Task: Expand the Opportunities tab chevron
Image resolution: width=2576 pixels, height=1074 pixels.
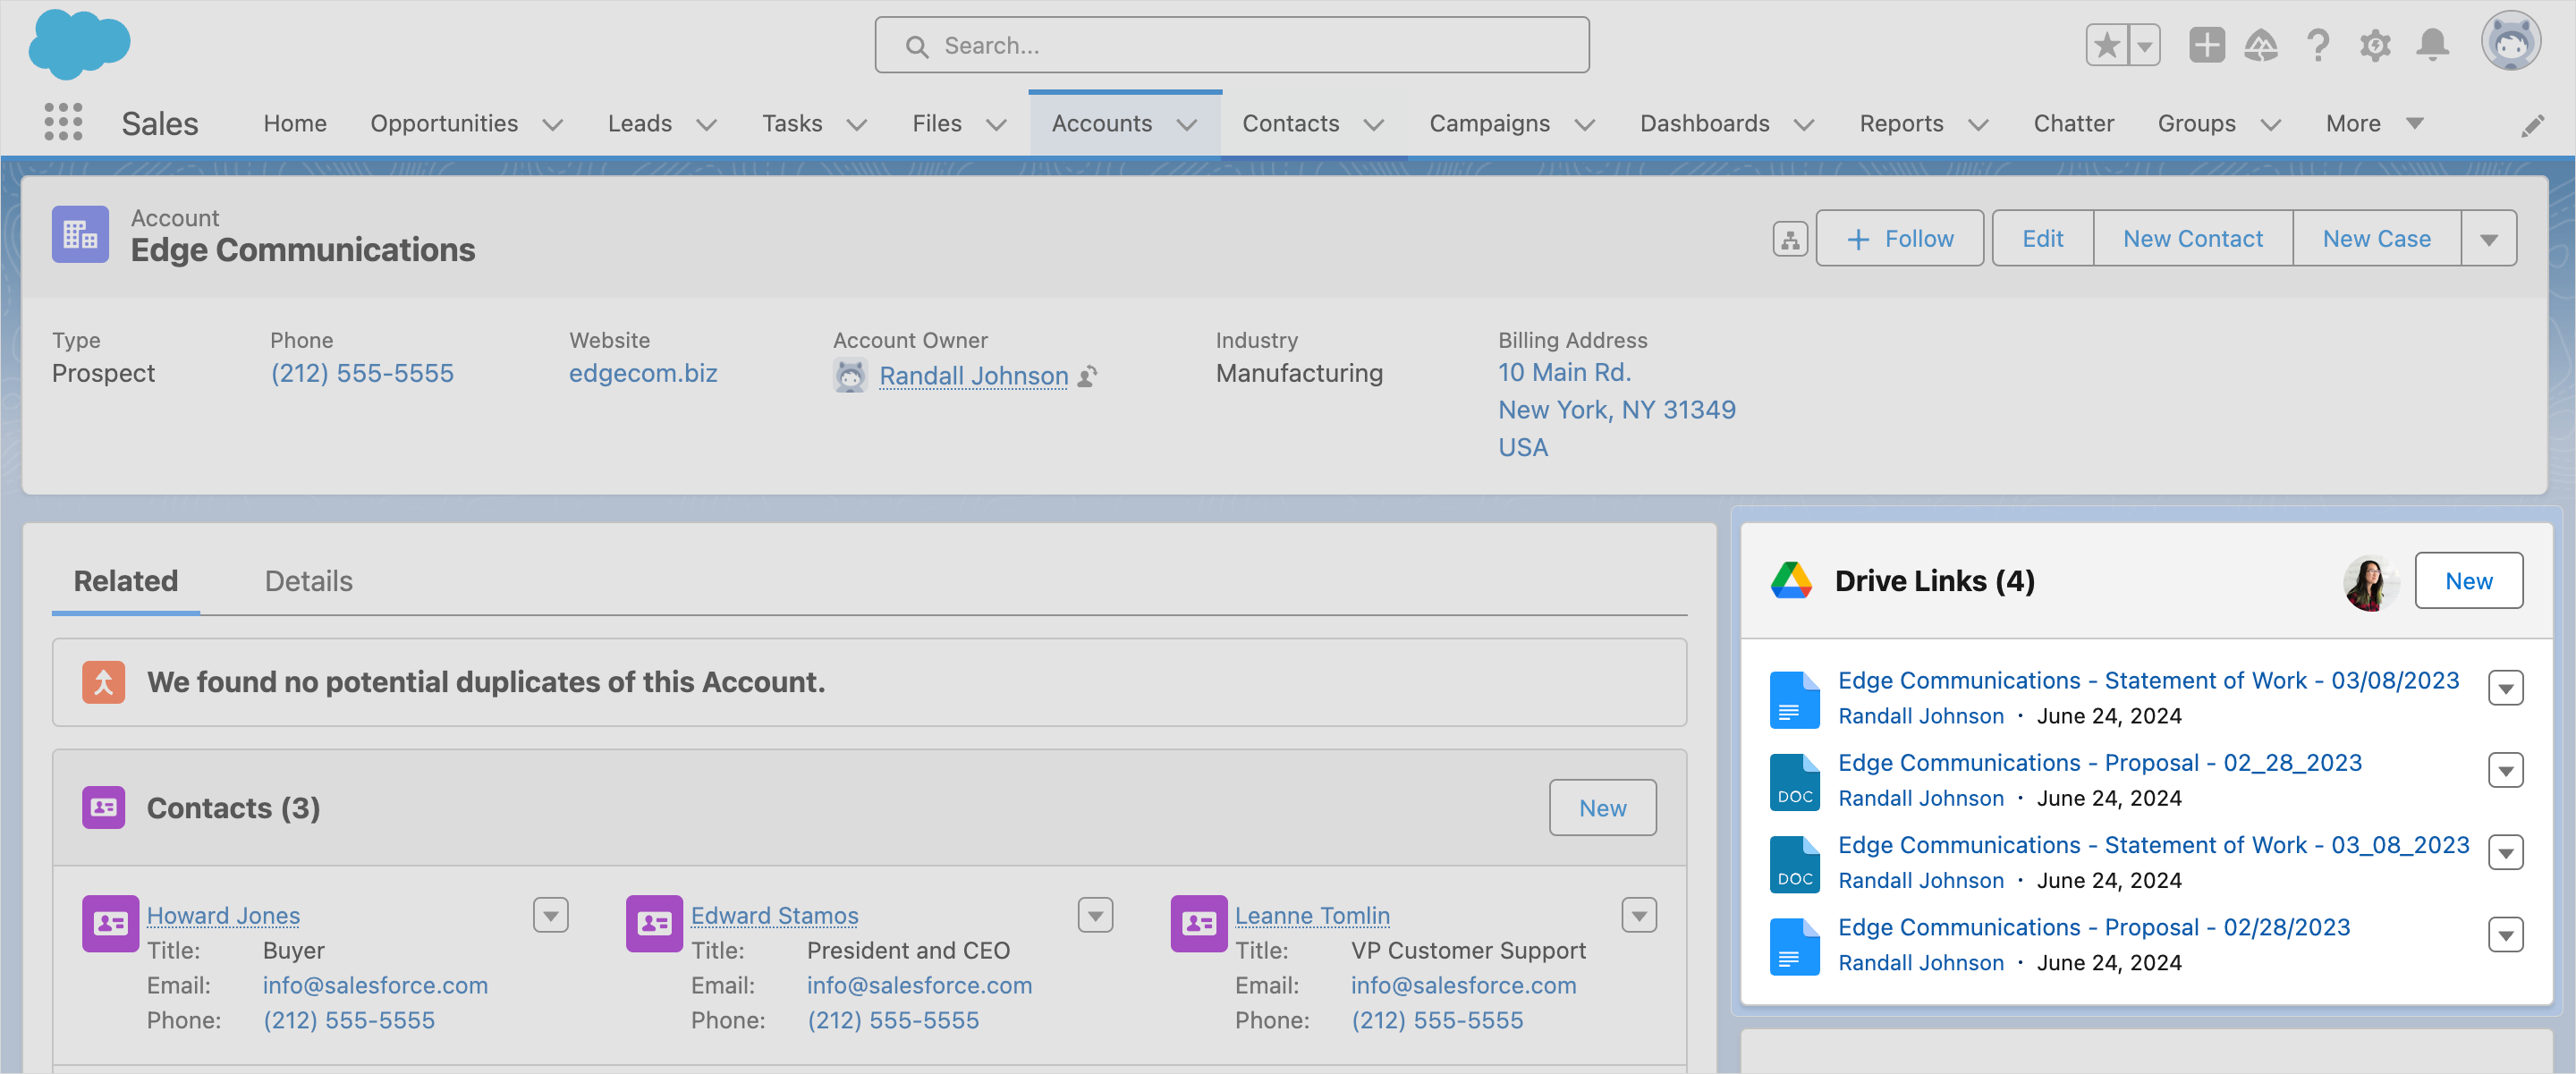Action: [x=553, y=124]
